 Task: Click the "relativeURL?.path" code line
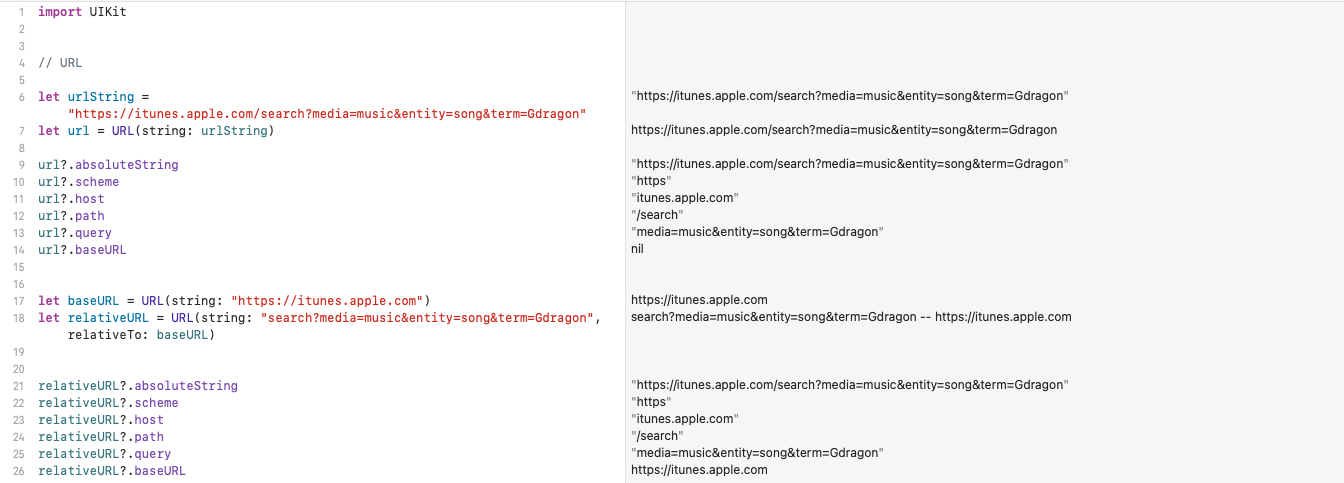tap(101, 437)
